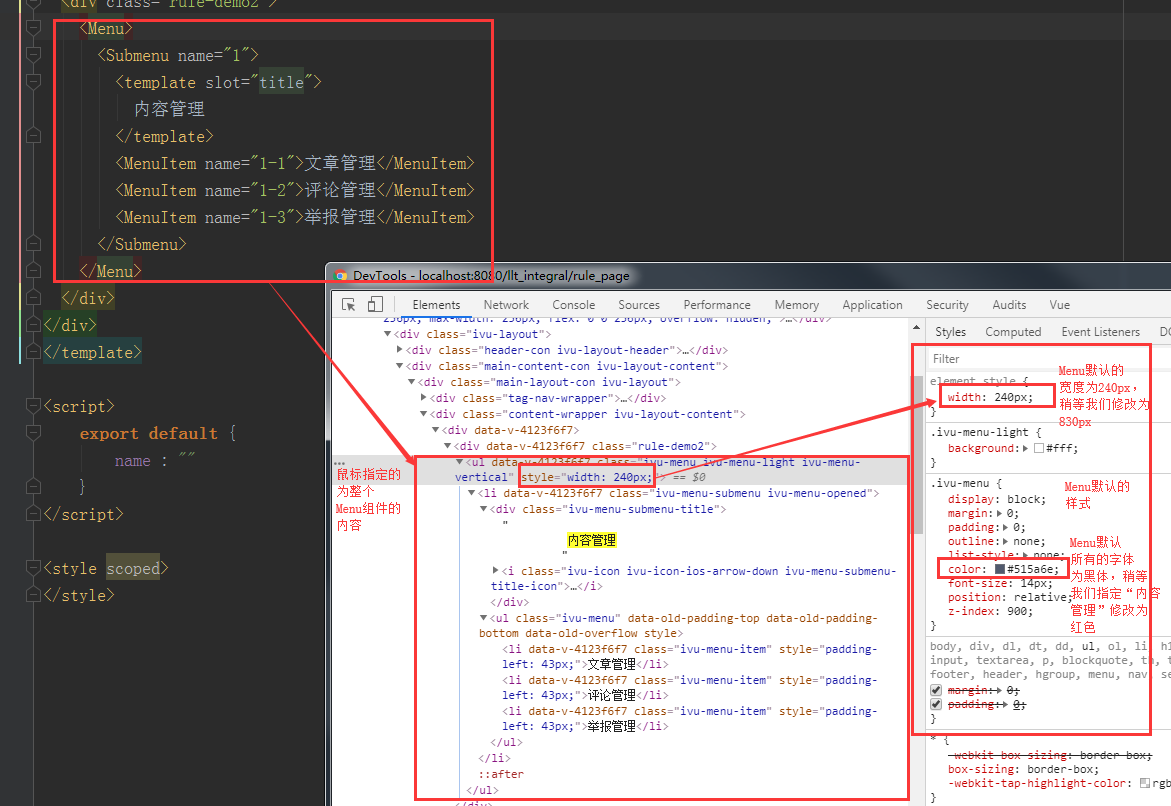Open color picker for #515a6e swatch
The width and height of the screenshot is (1171, 806).
click(999, 569)
